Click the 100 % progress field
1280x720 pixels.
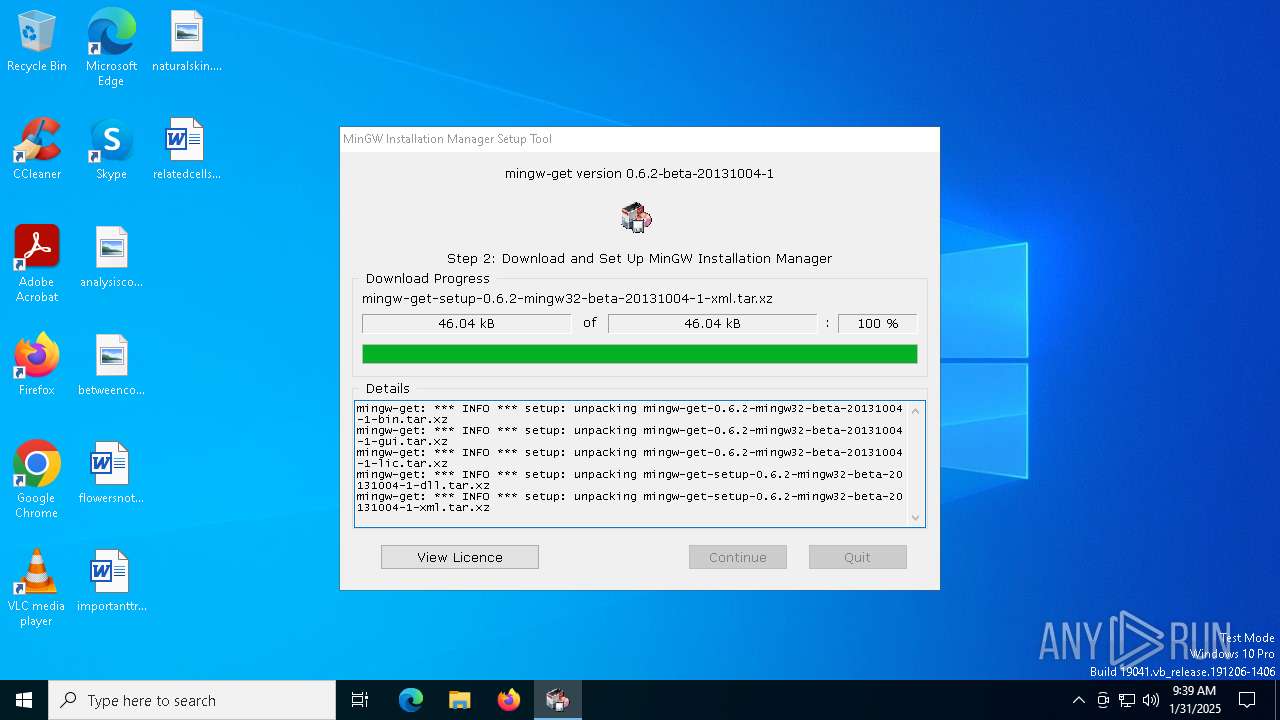point(878,324)
